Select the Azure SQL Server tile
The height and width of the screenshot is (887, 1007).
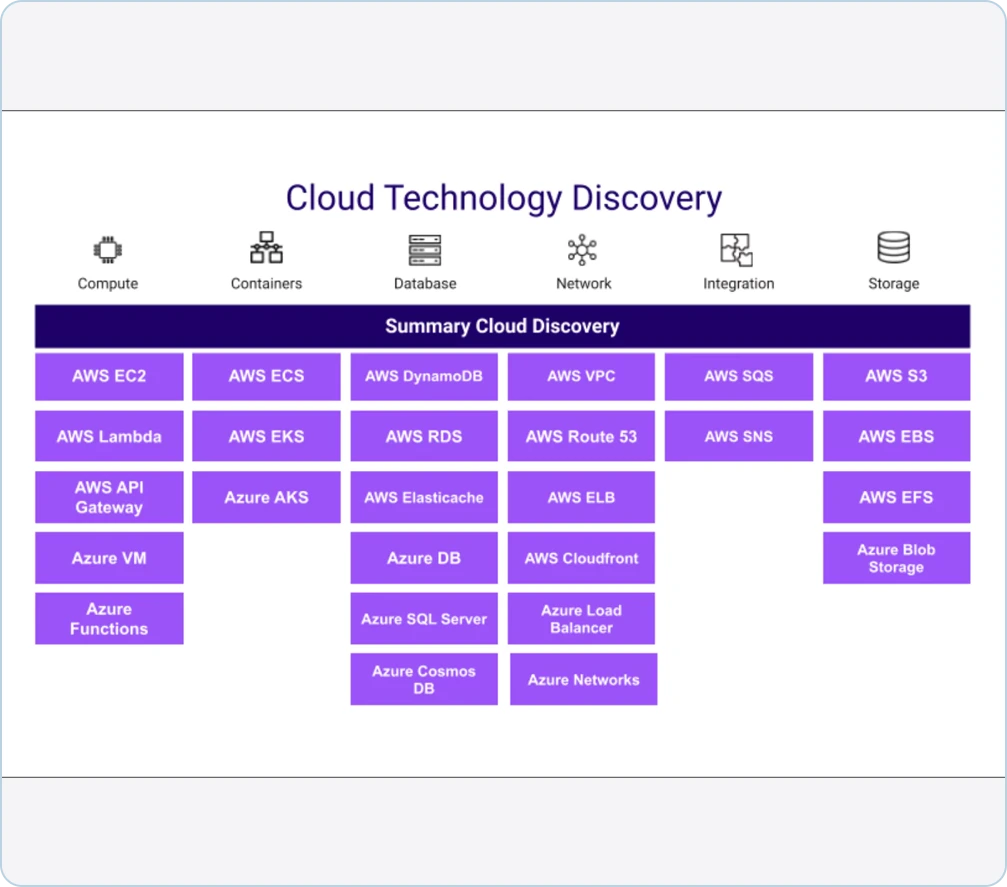tap(424, 619)
